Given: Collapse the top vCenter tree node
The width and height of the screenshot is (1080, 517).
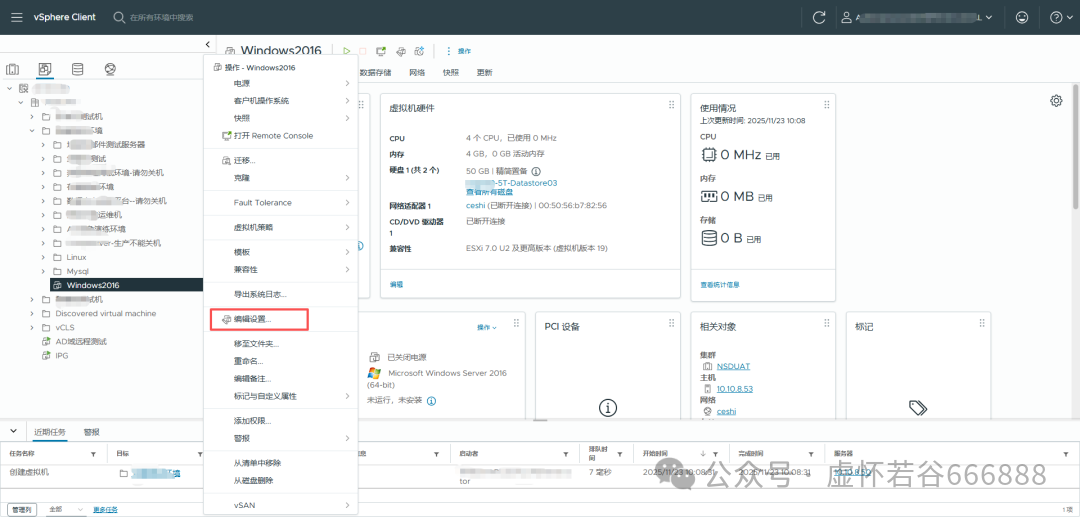Looking at the screenshot, I should tap(10, 88).
